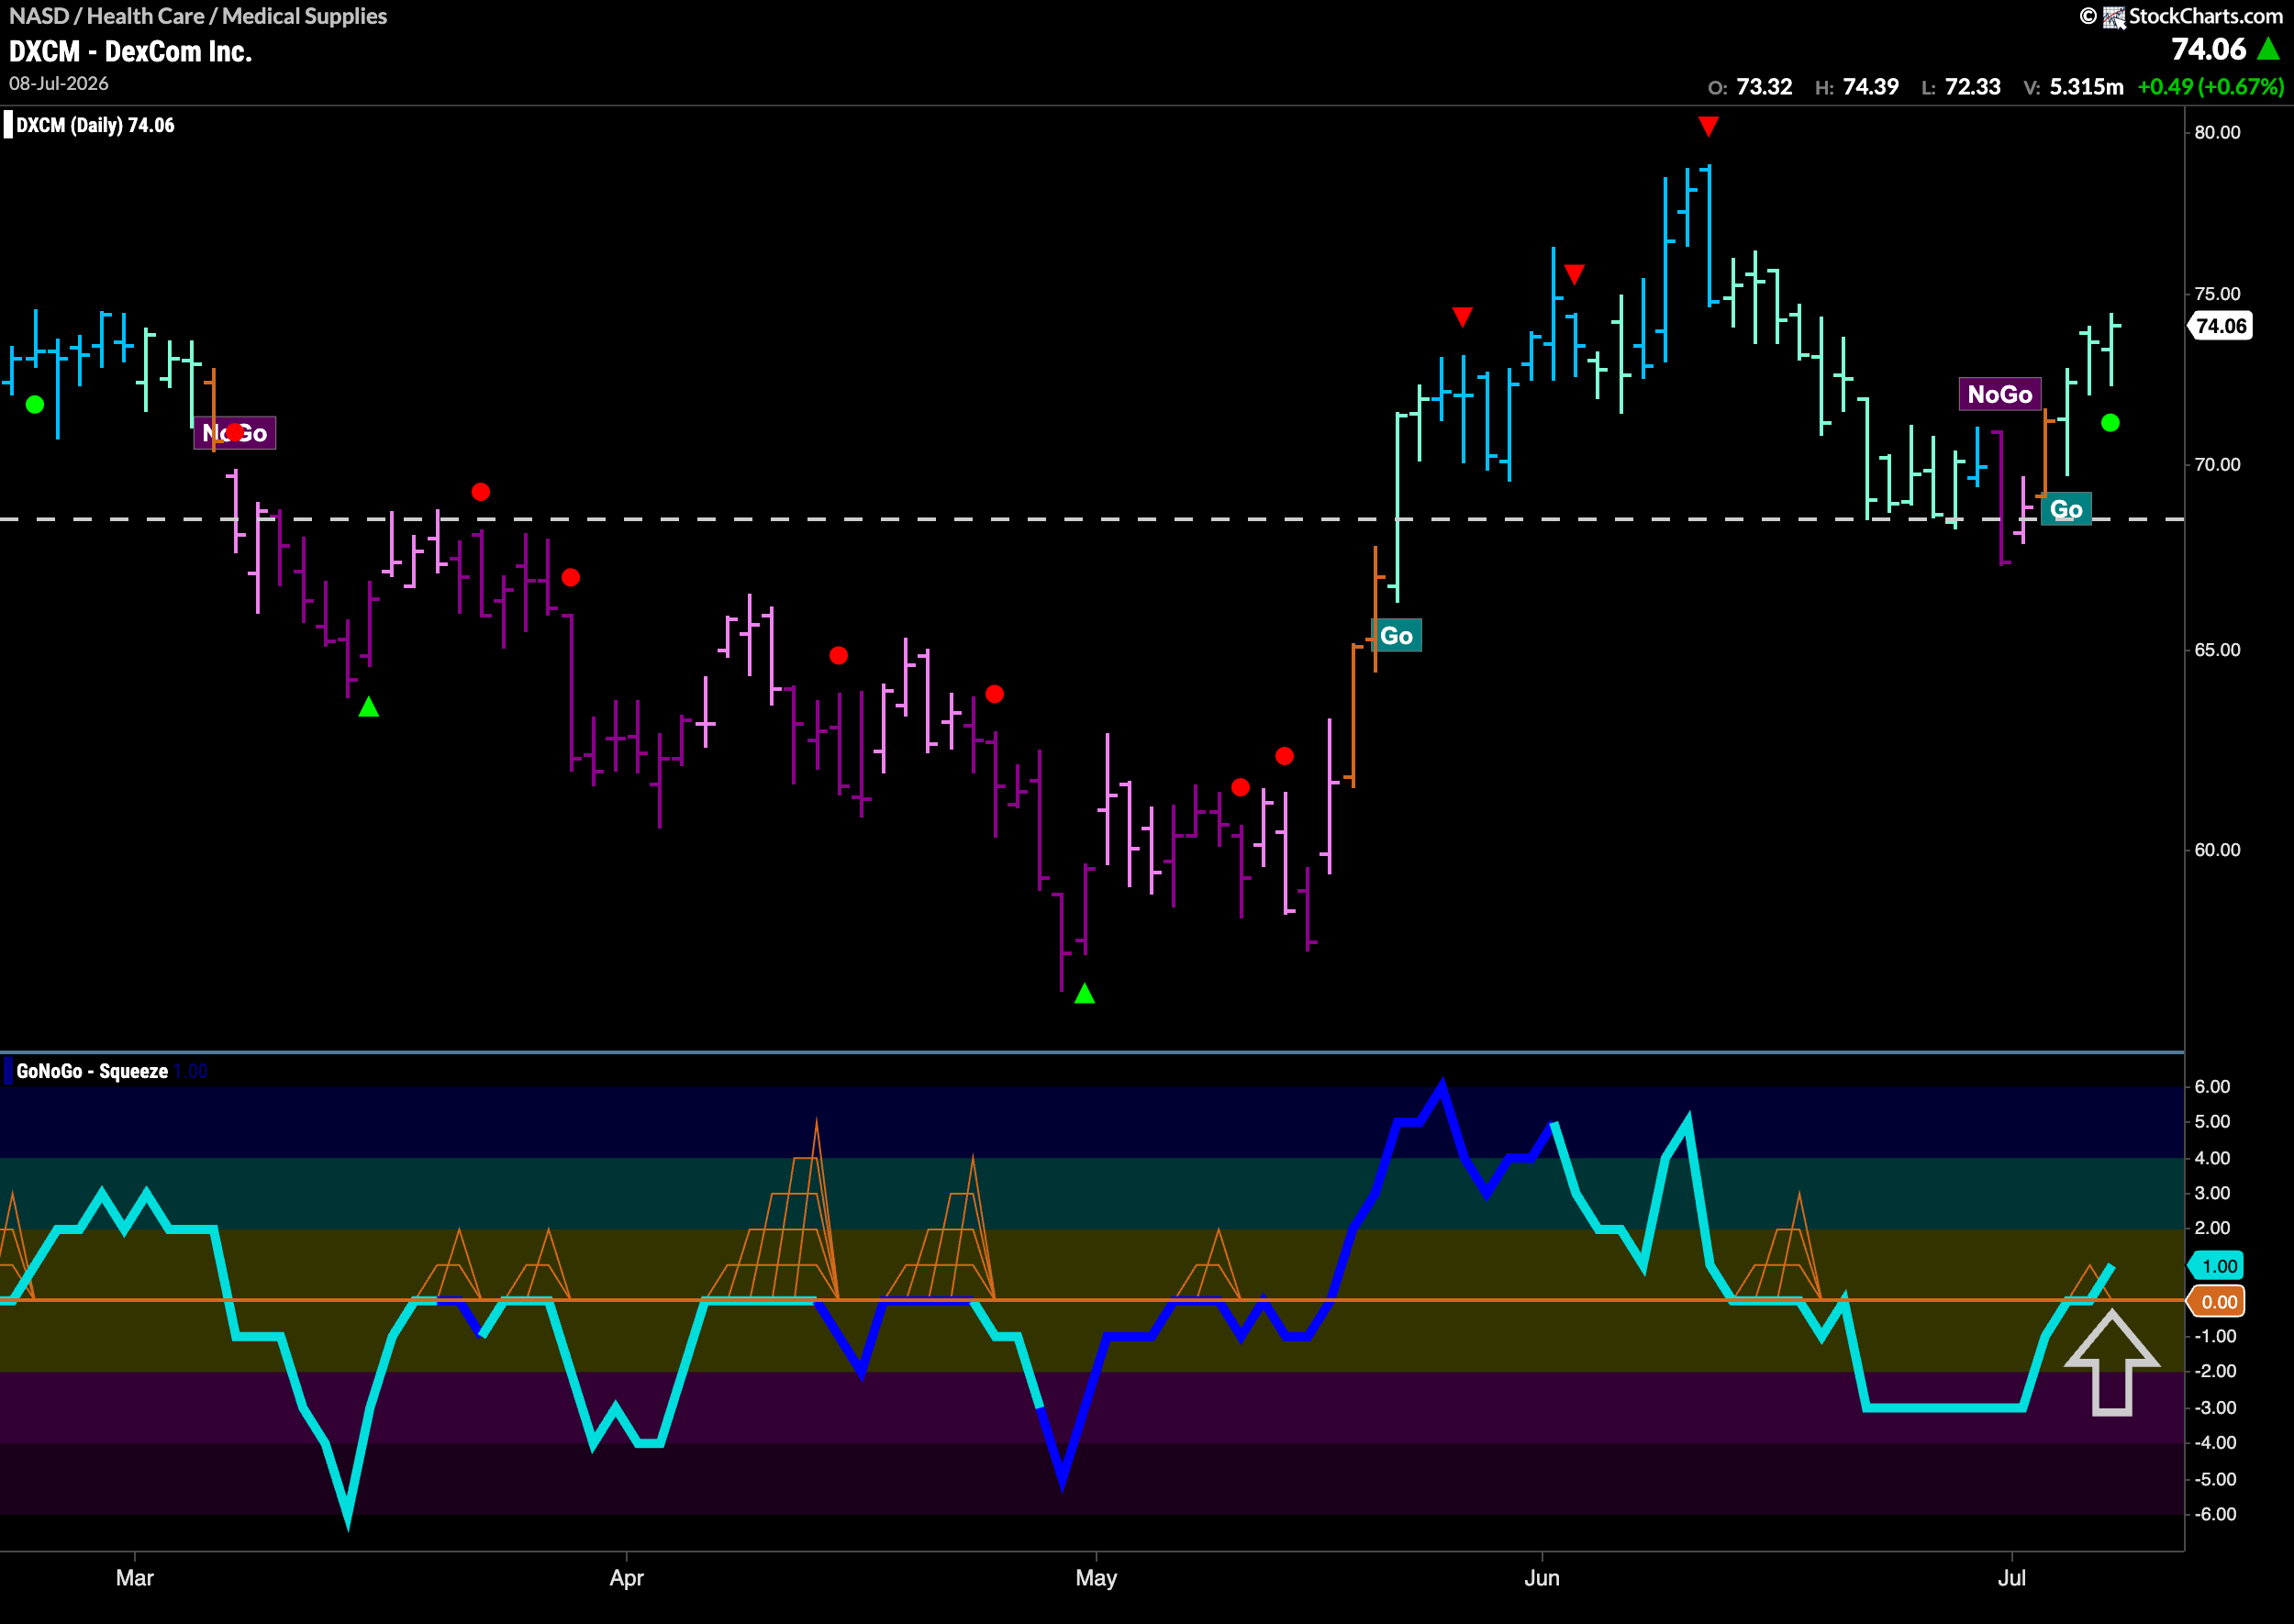The width and height of the screenshot is (2294, 1624).
Task: Click the 08-Jul-2026 date label
Action: (x=59, y=83)
